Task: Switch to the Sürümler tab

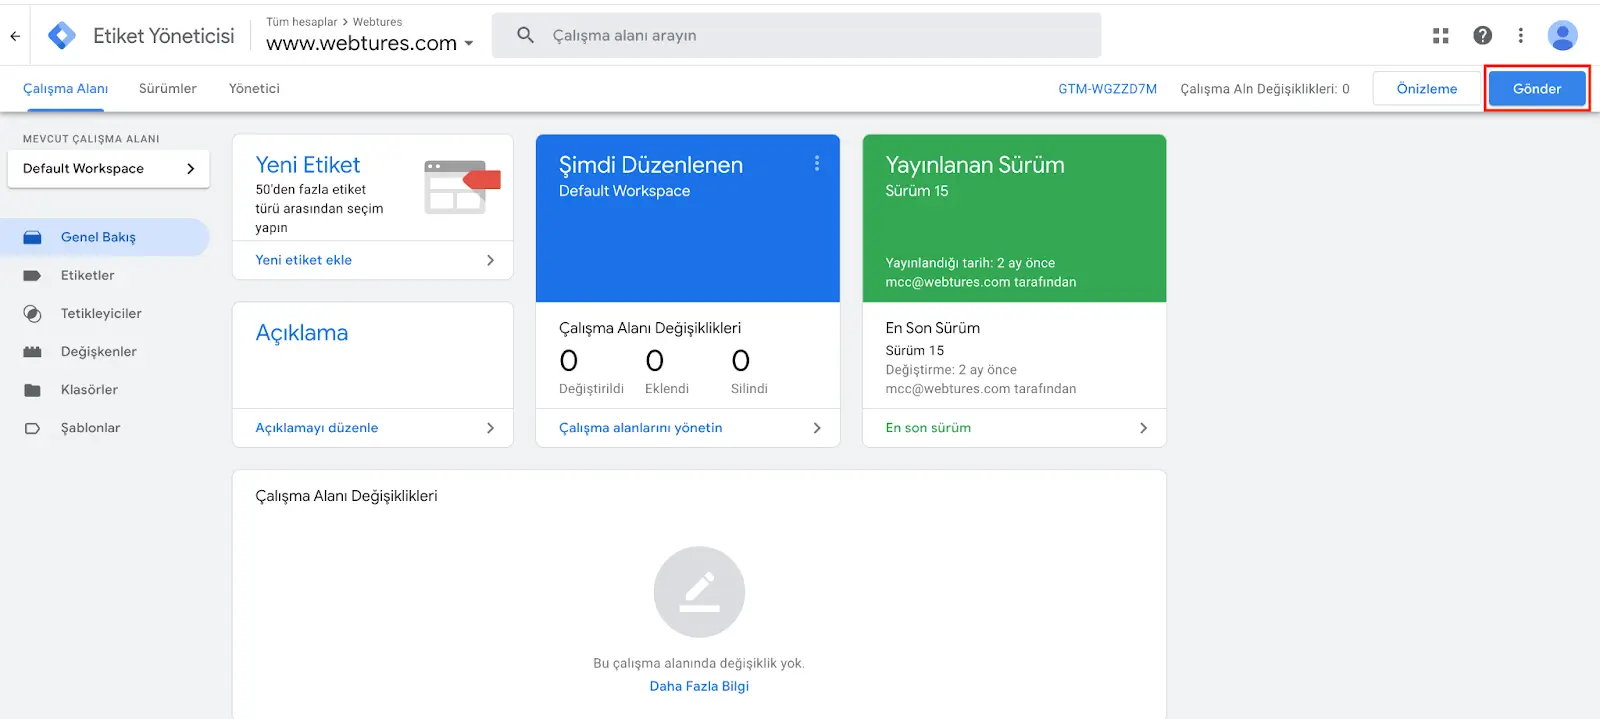Action: pos(168,89)
